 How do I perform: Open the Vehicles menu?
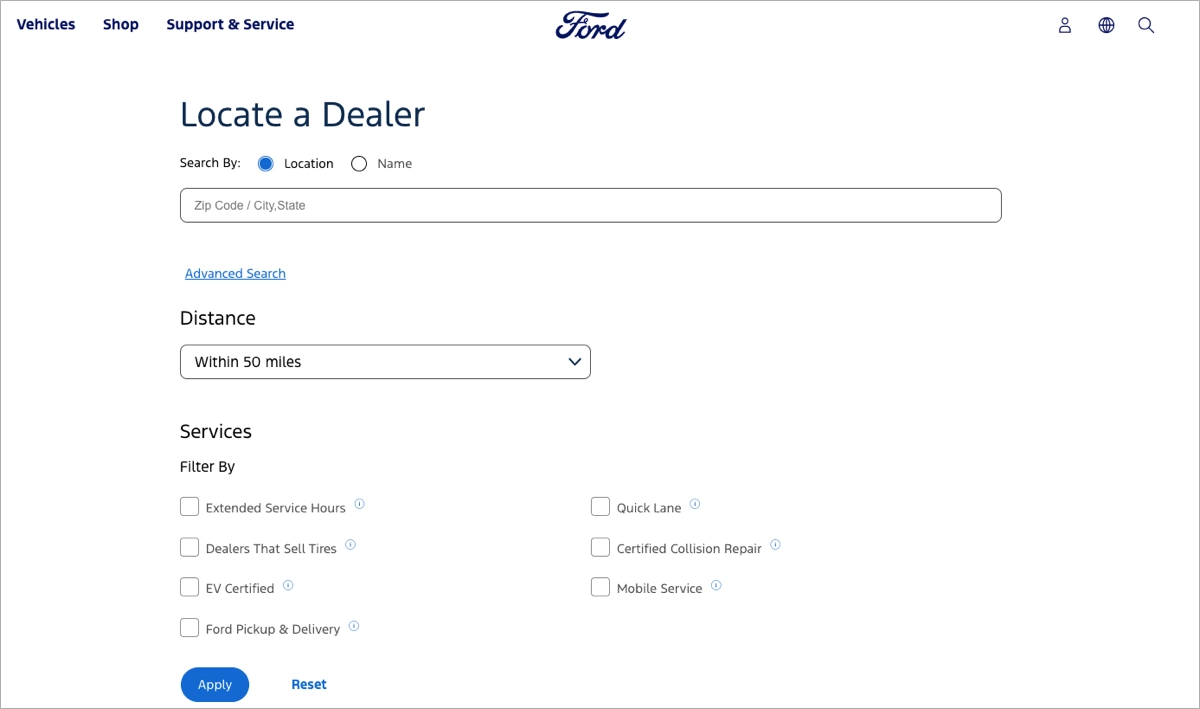46,24
